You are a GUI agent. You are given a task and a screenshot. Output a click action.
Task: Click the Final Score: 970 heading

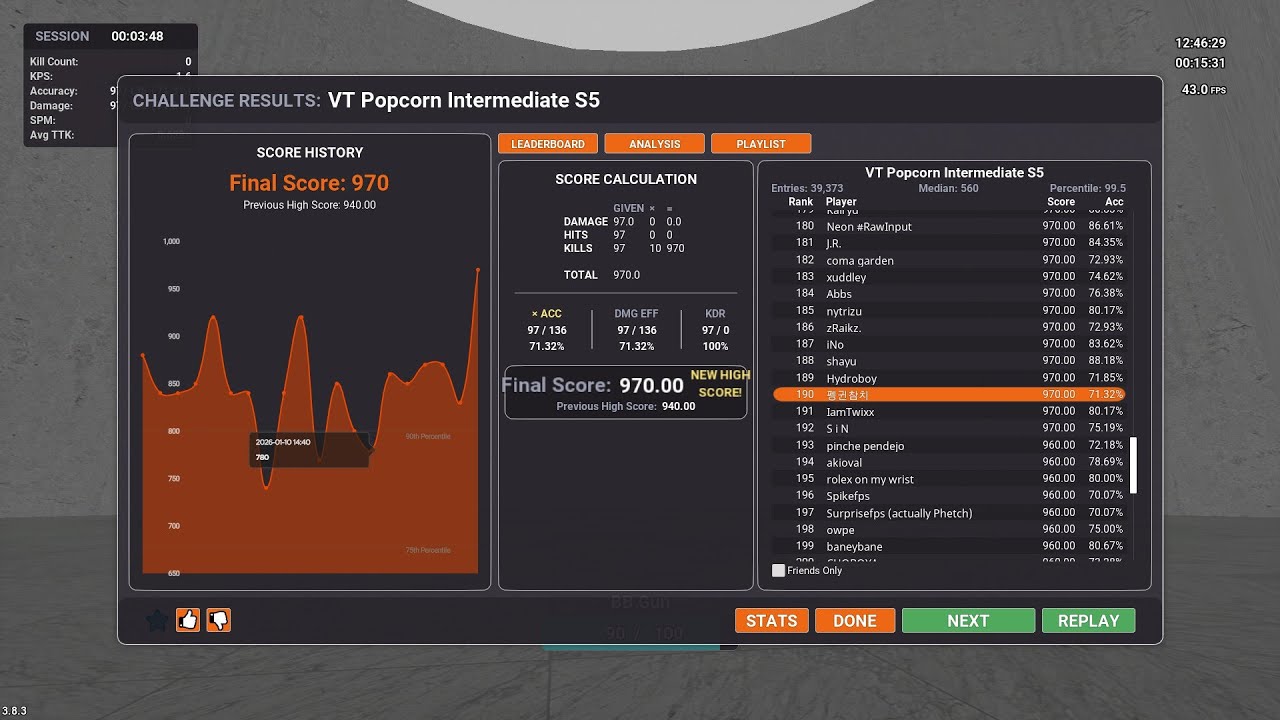coord(309,183)
